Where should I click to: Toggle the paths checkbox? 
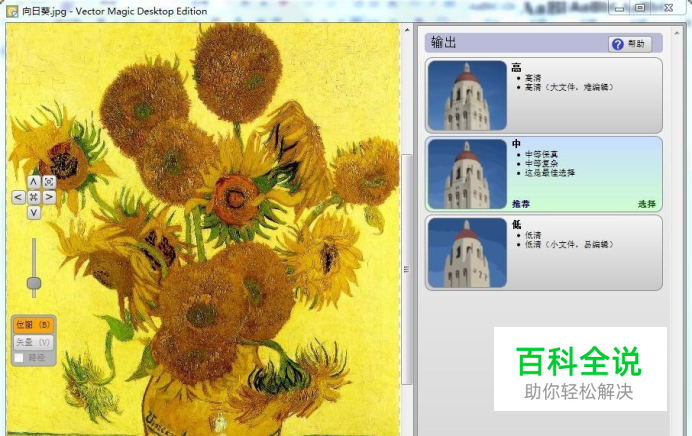tap(19, 357)
